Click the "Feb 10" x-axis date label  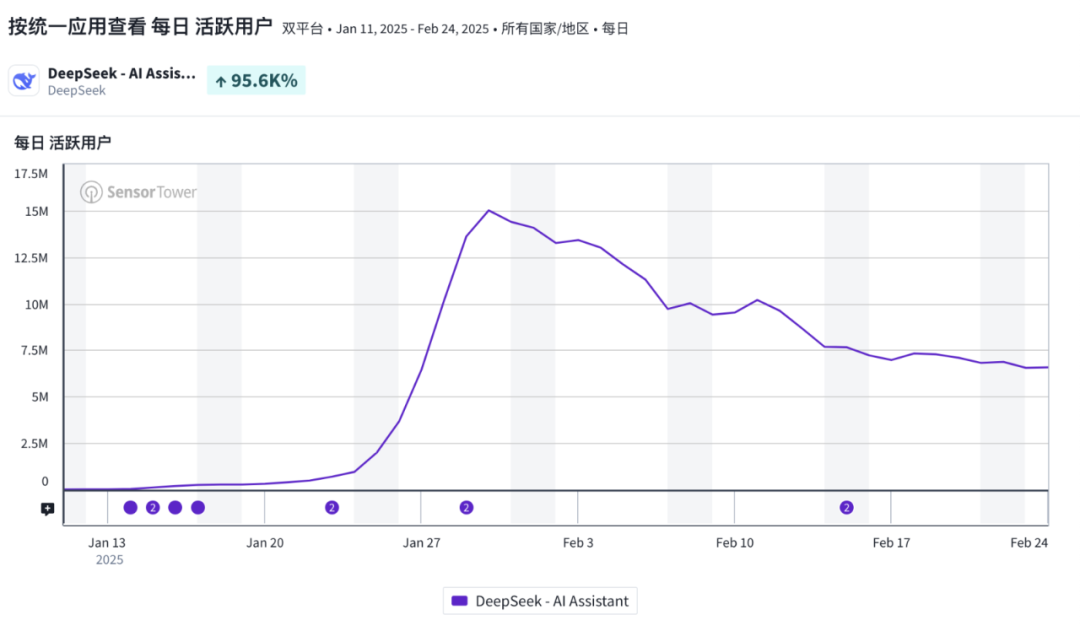pyautogui.click(x=734, y=543)
